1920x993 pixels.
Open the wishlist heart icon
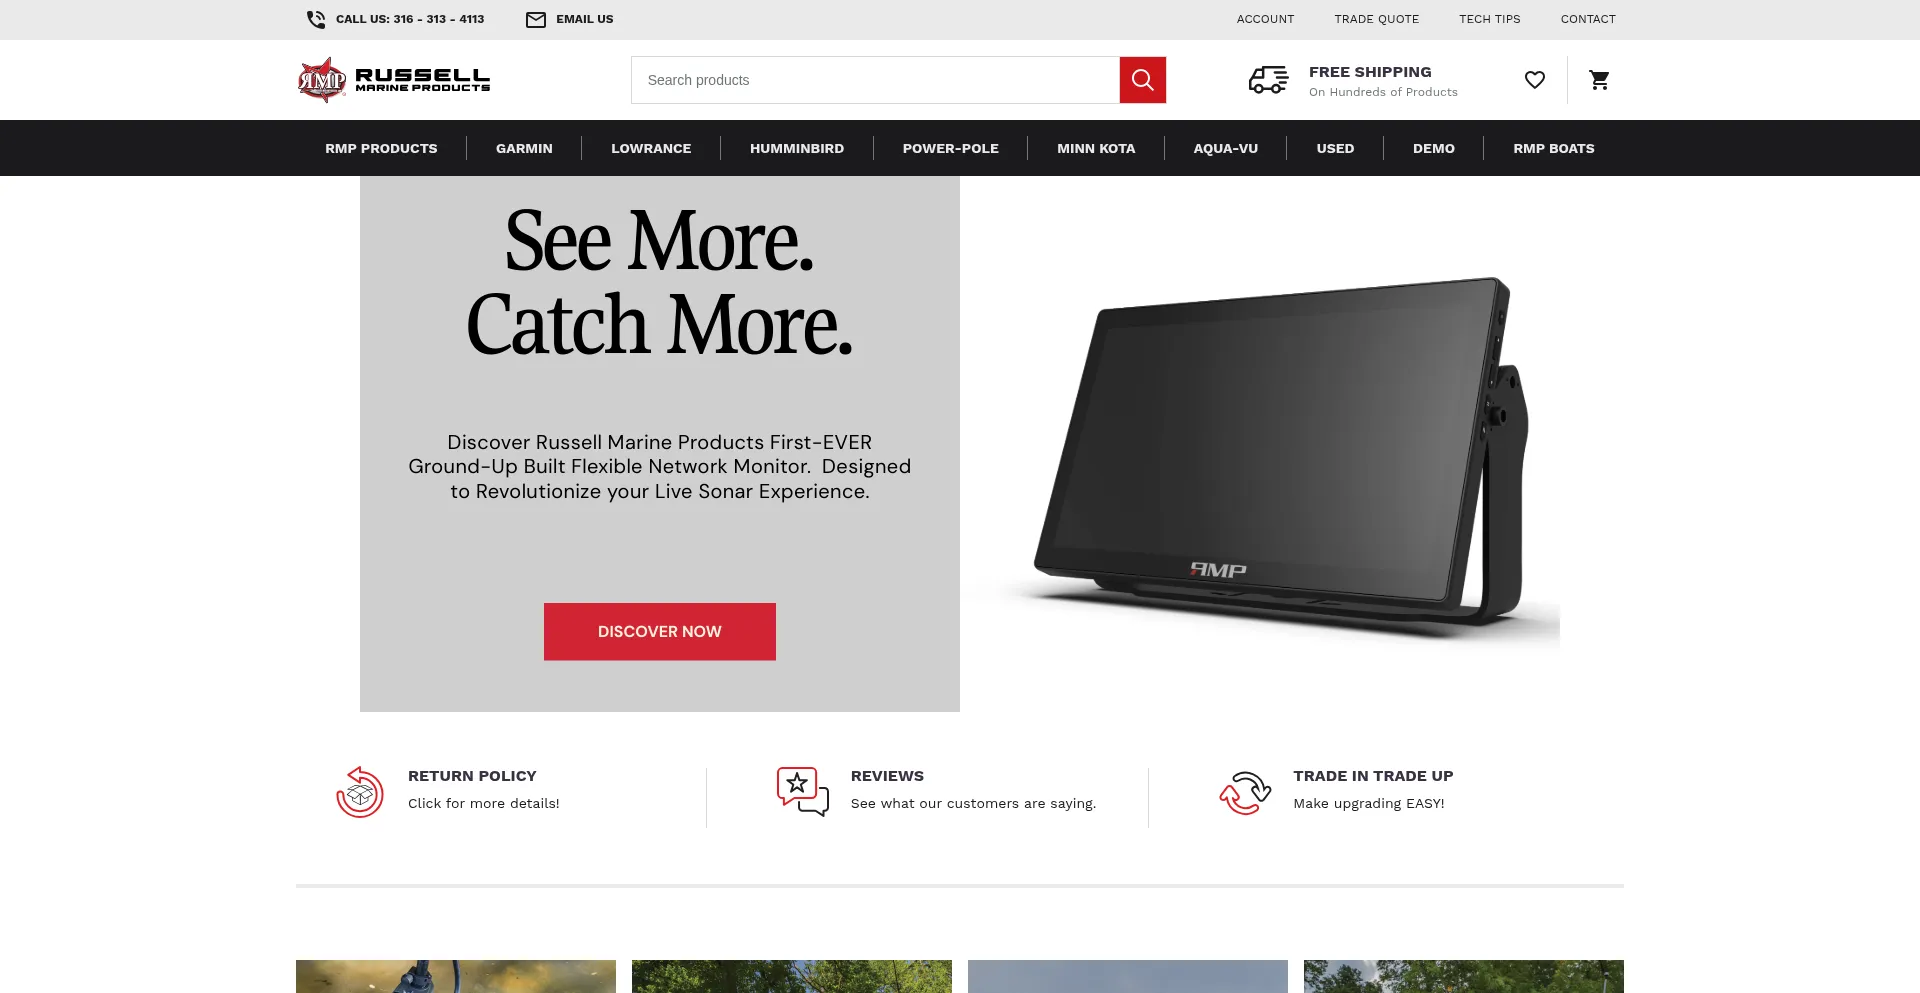click(1535, 80)
